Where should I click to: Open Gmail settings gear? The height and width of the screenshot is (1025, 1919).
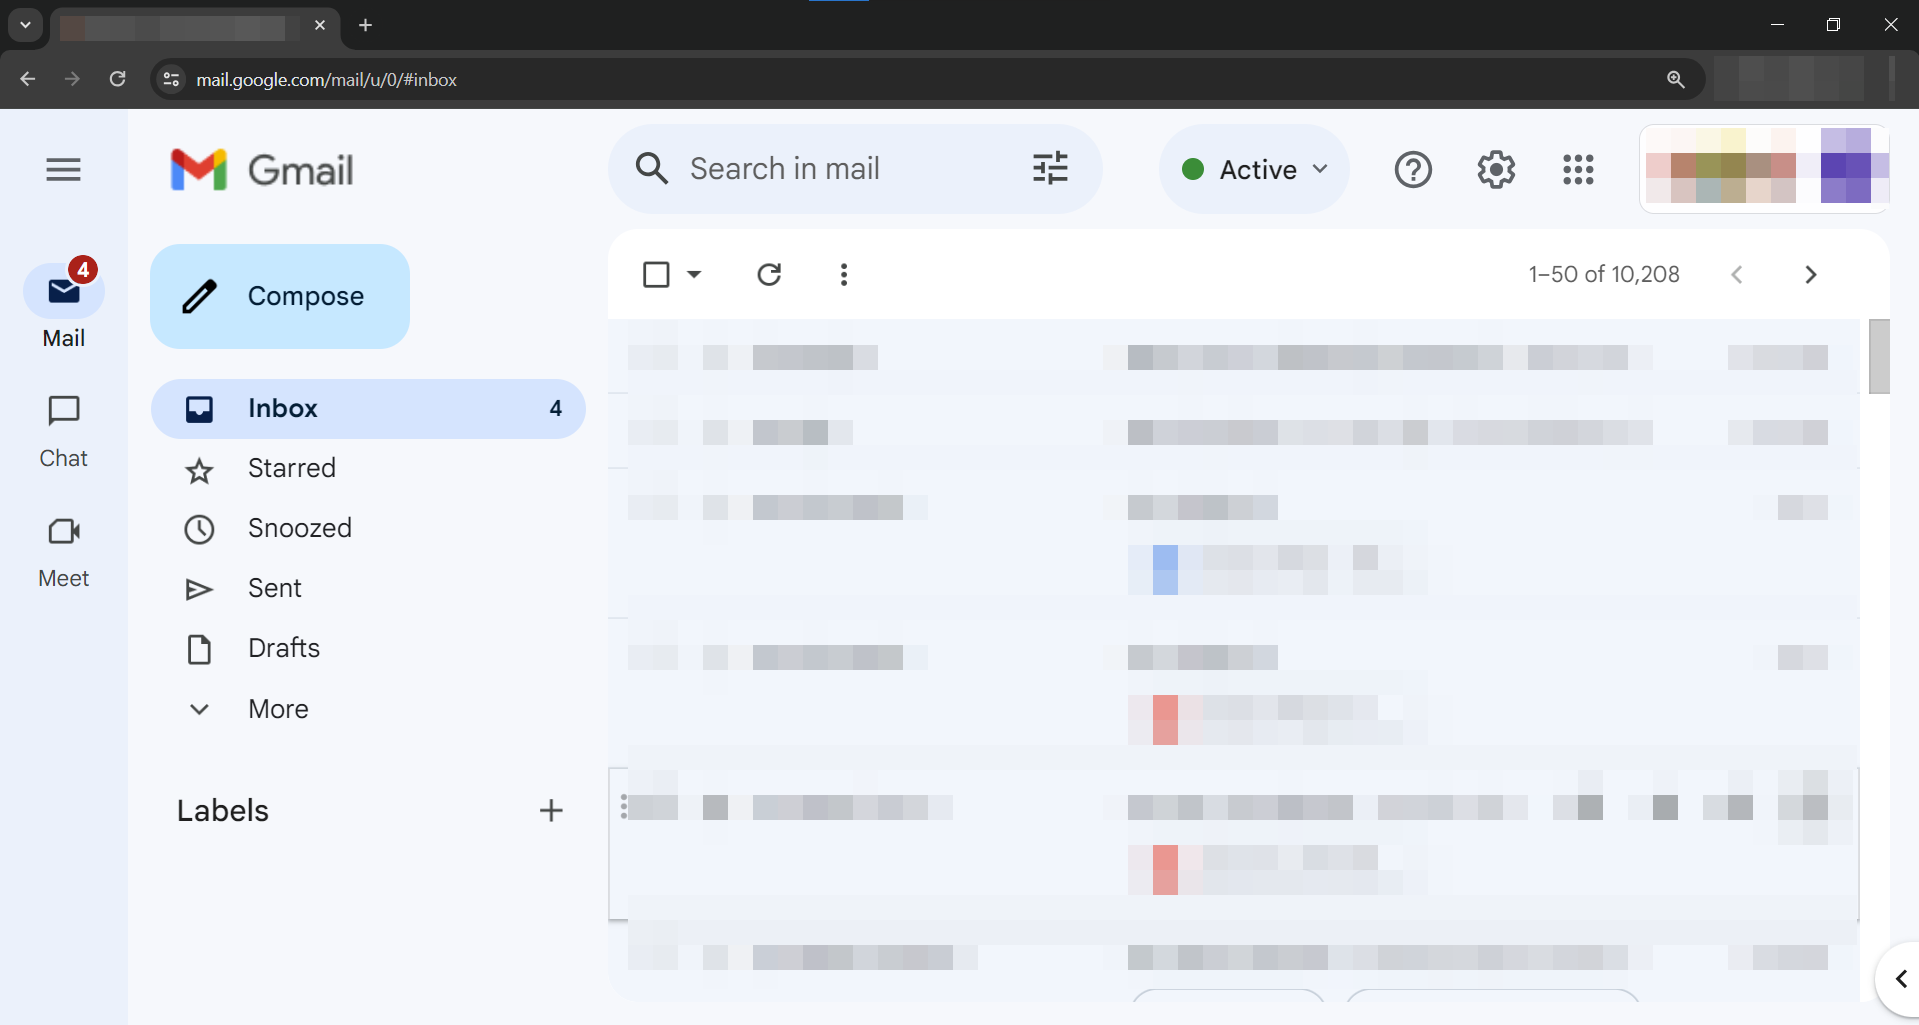1496,170
